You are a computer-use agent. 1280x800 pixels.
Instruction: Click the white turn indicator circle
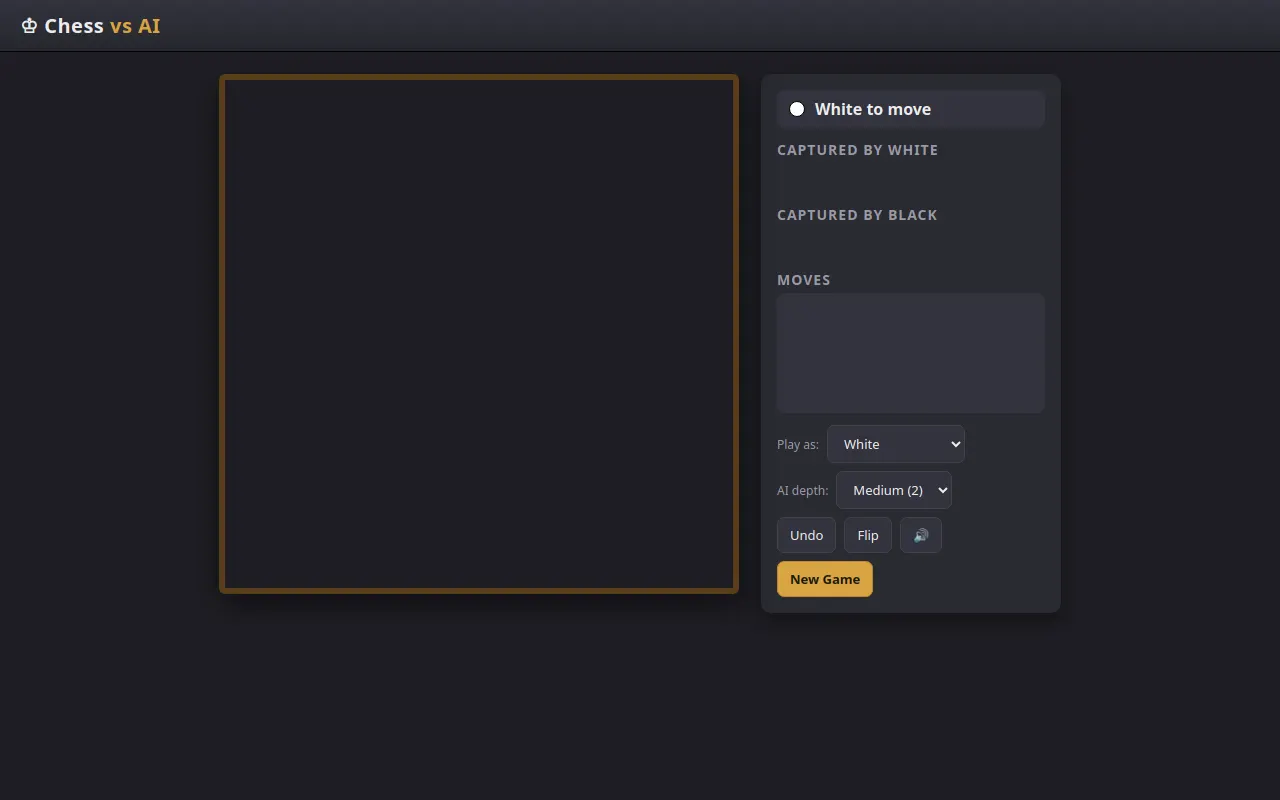pos(797,109)
